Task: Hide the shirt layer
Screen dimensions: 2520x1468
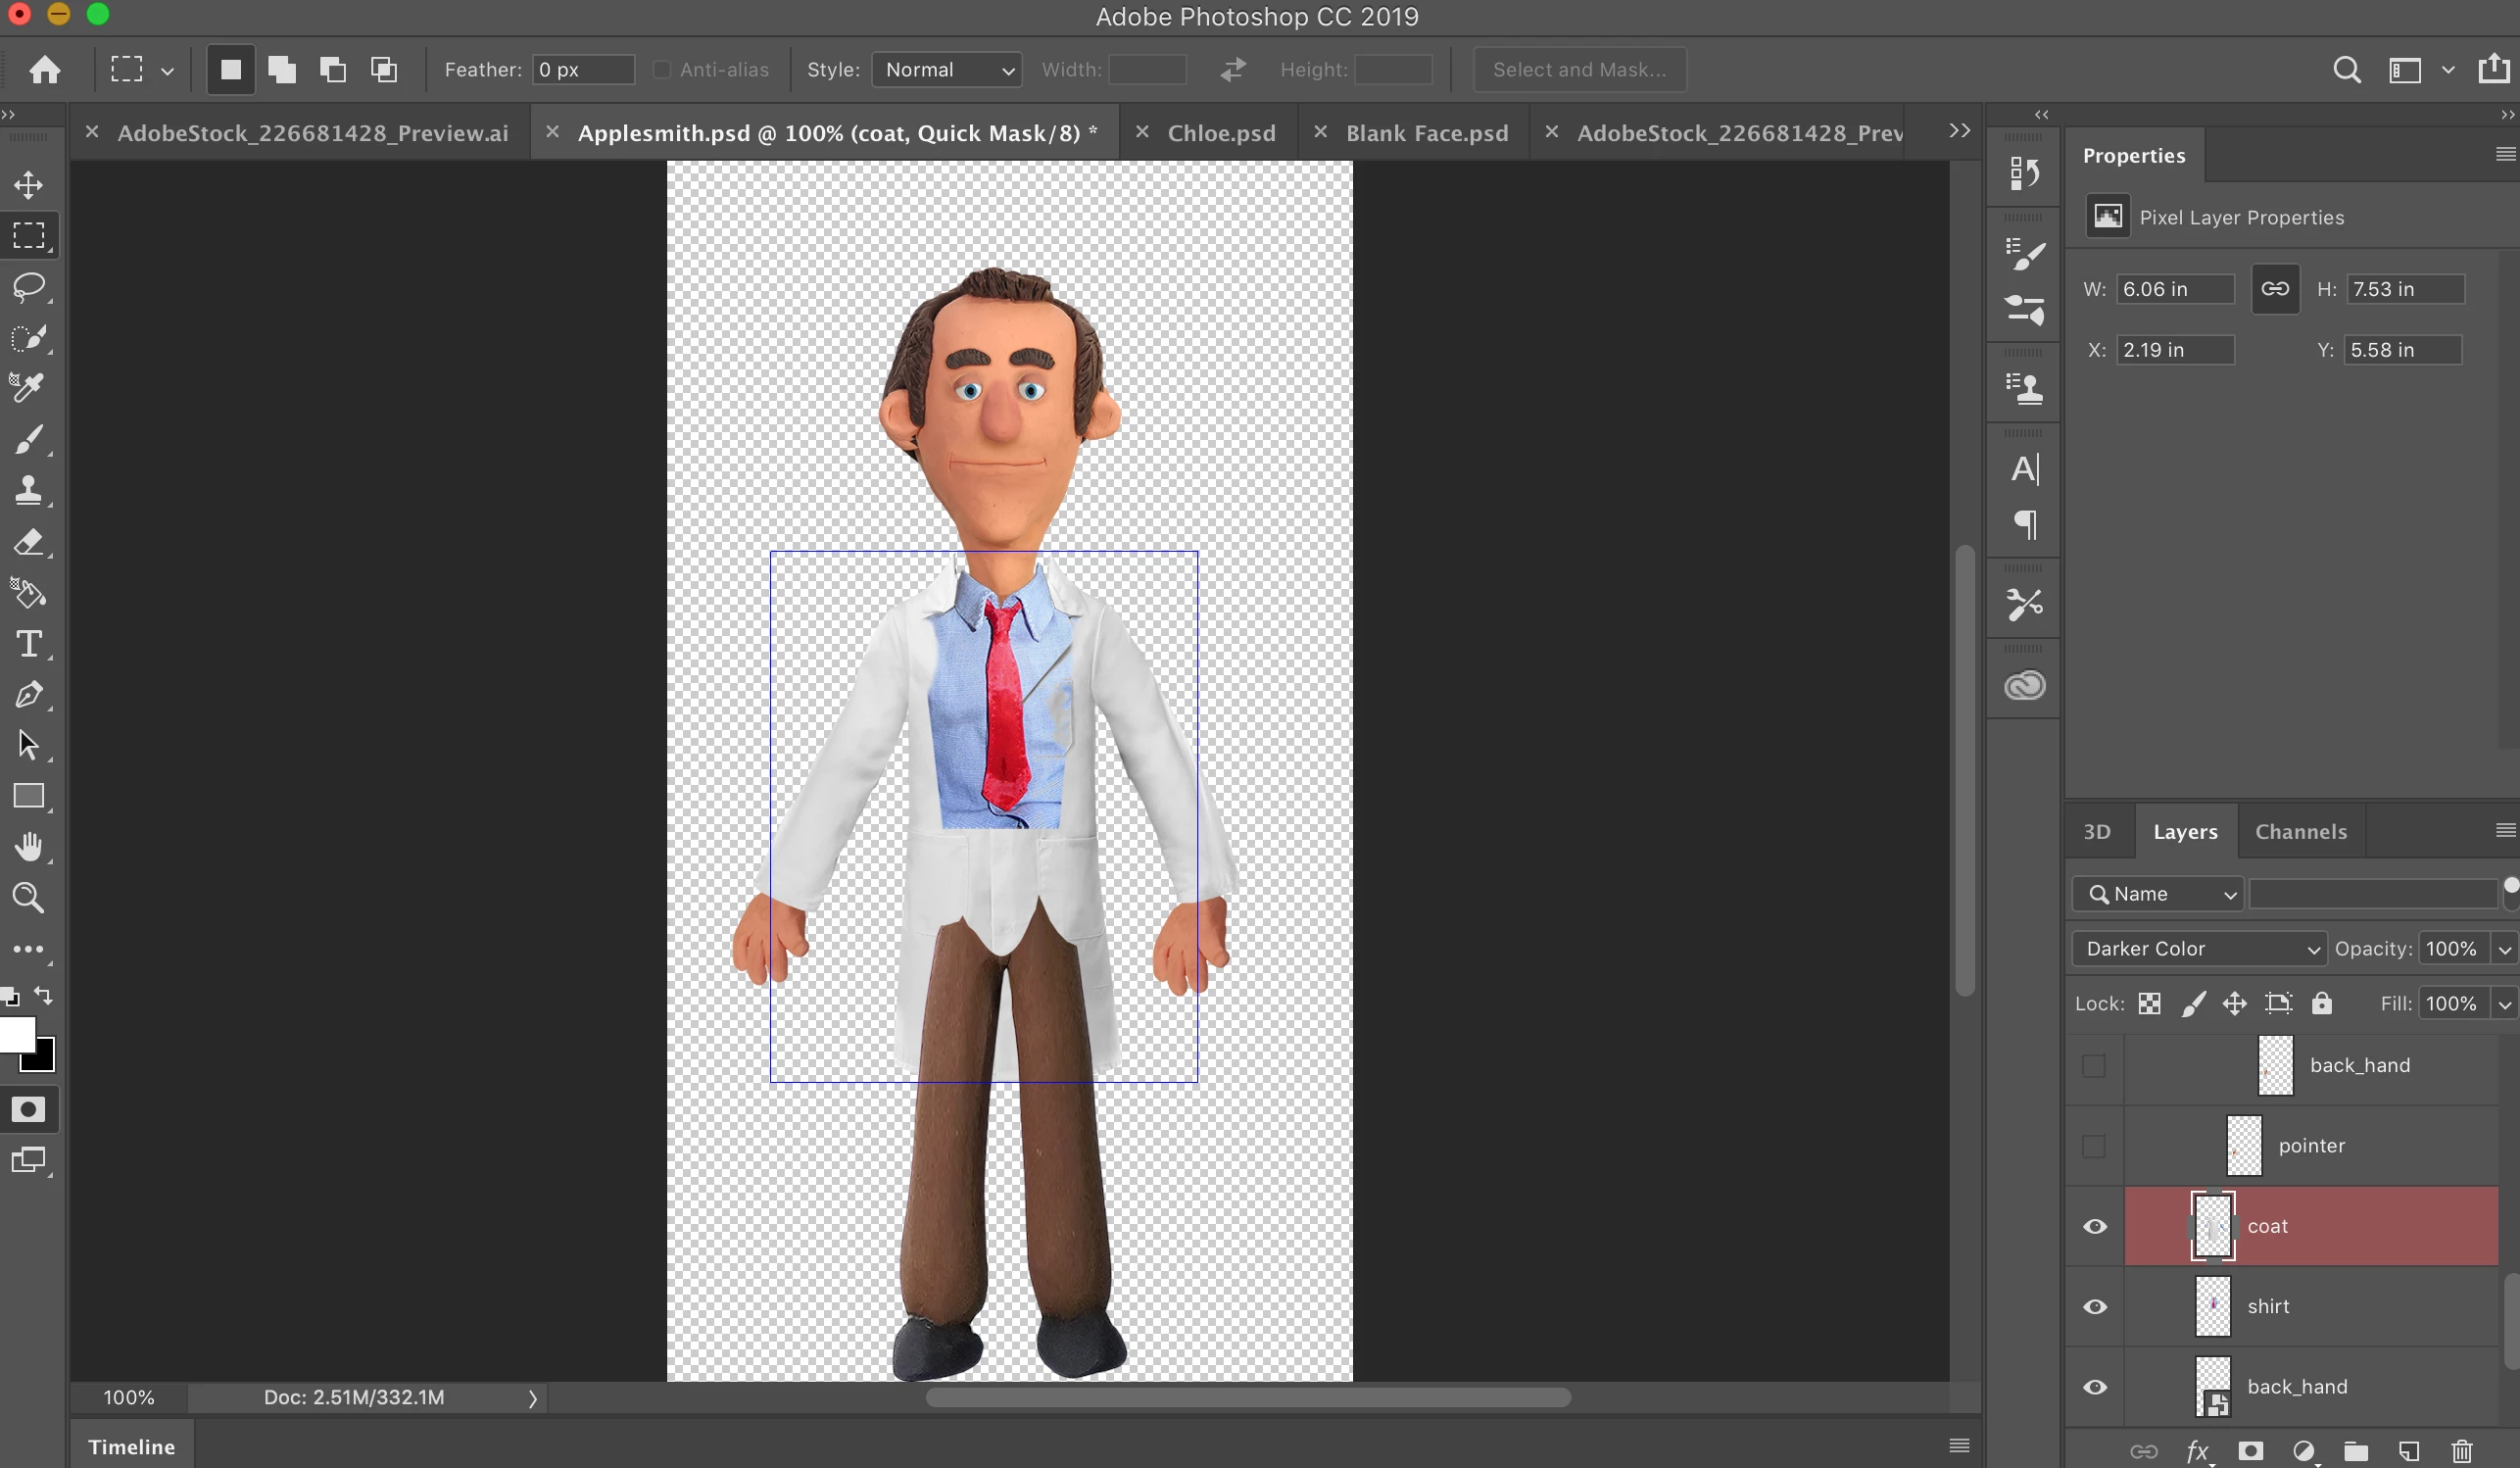Action: (x=2095, y=1306)
